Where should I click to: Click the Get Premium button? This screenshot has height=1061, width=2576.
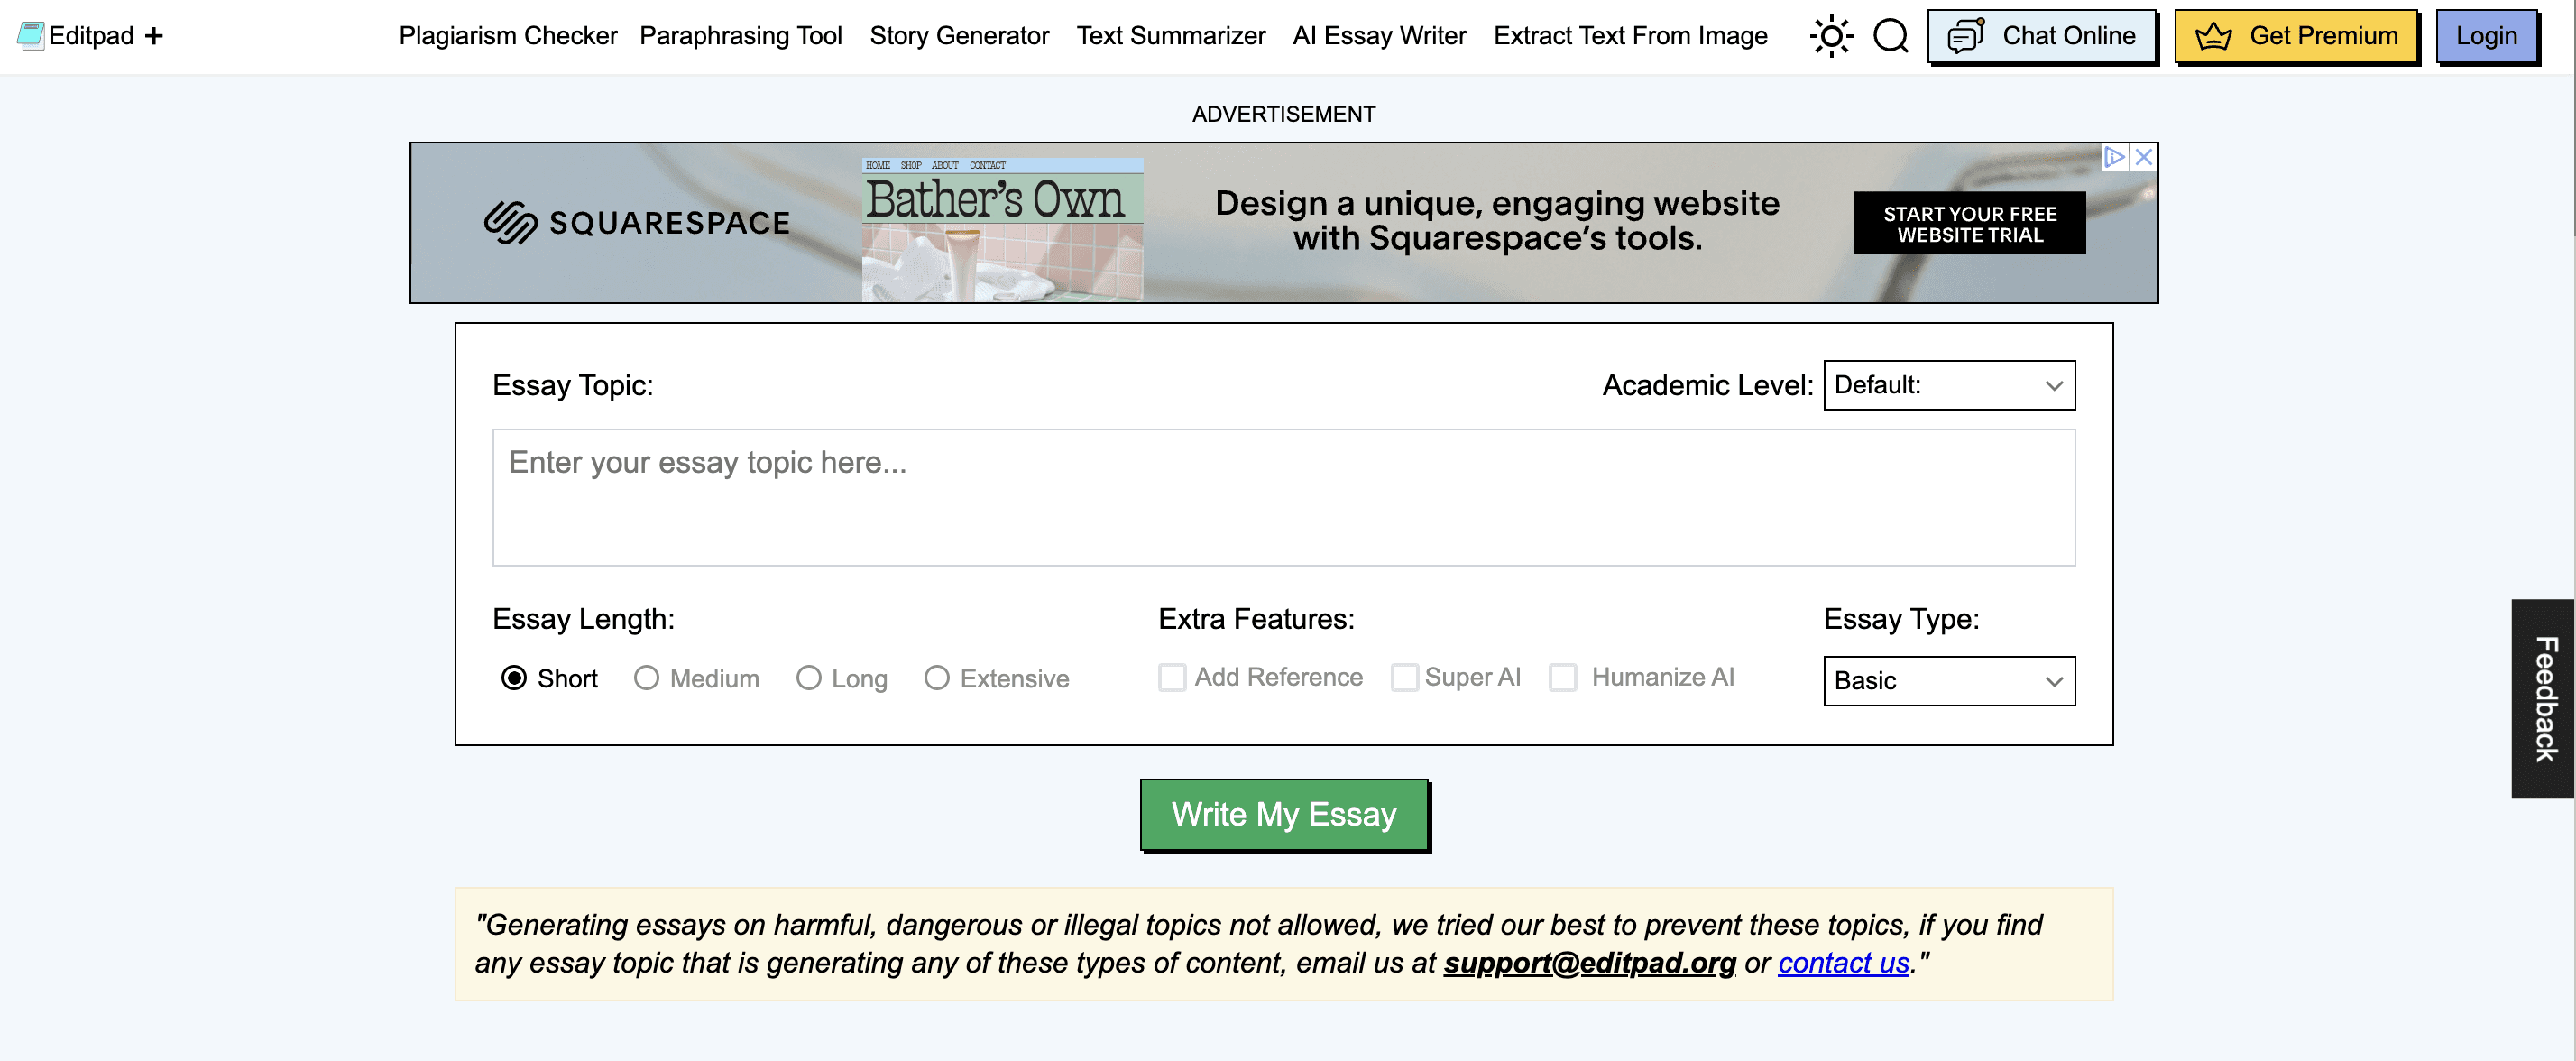(x=2294, y=36)
